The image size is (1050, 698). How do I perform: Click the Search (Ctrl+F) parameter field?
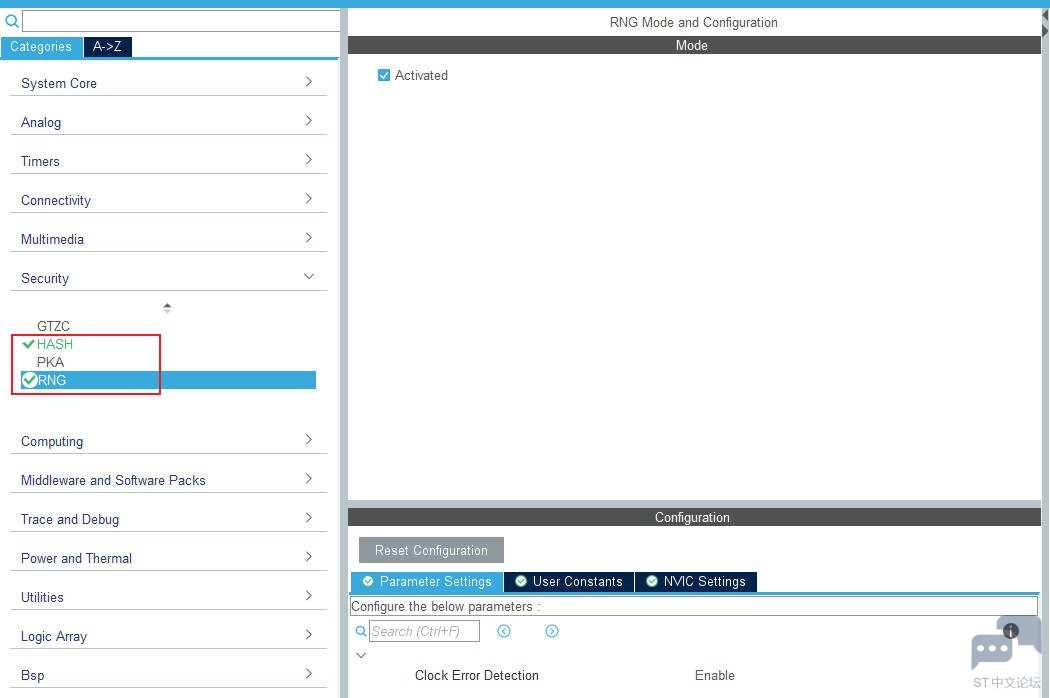424,631
